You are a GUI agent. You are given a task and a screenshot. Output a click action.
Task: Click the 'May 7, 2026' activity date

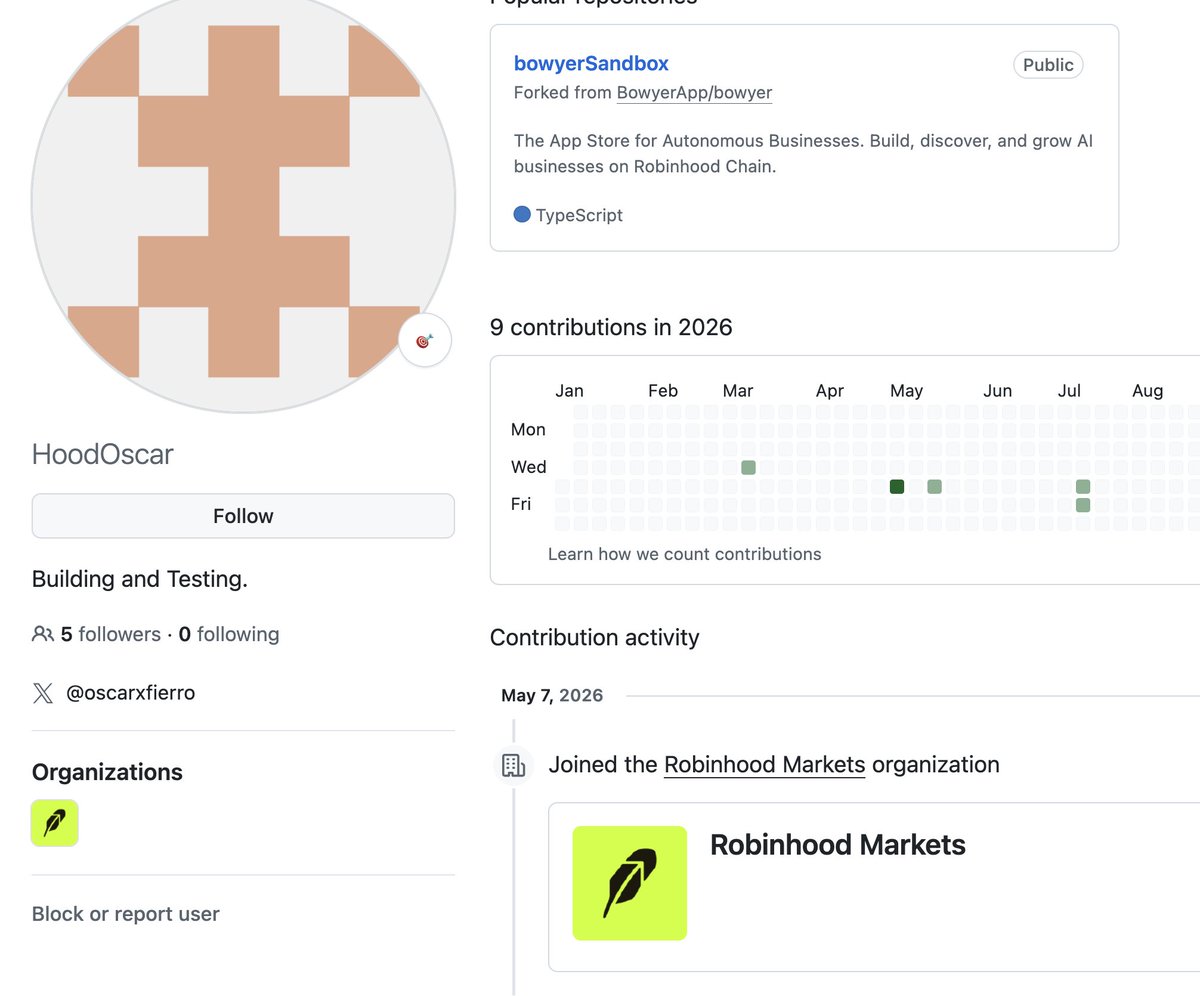point(552,695)
